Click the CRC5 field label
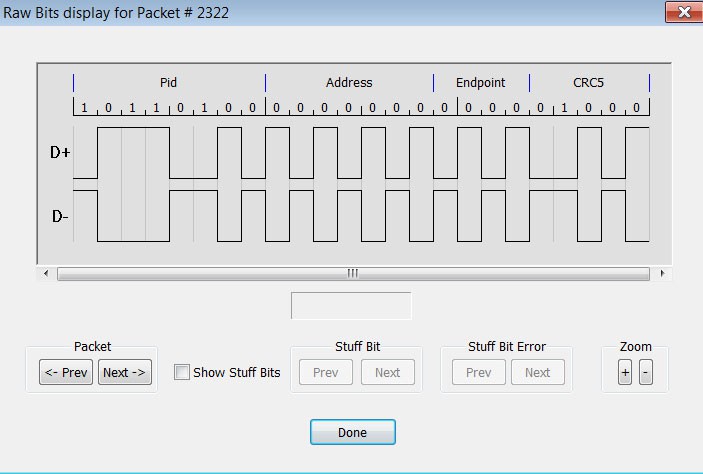The height and width of the screenshot is (474, 703). tap(589, 83)
